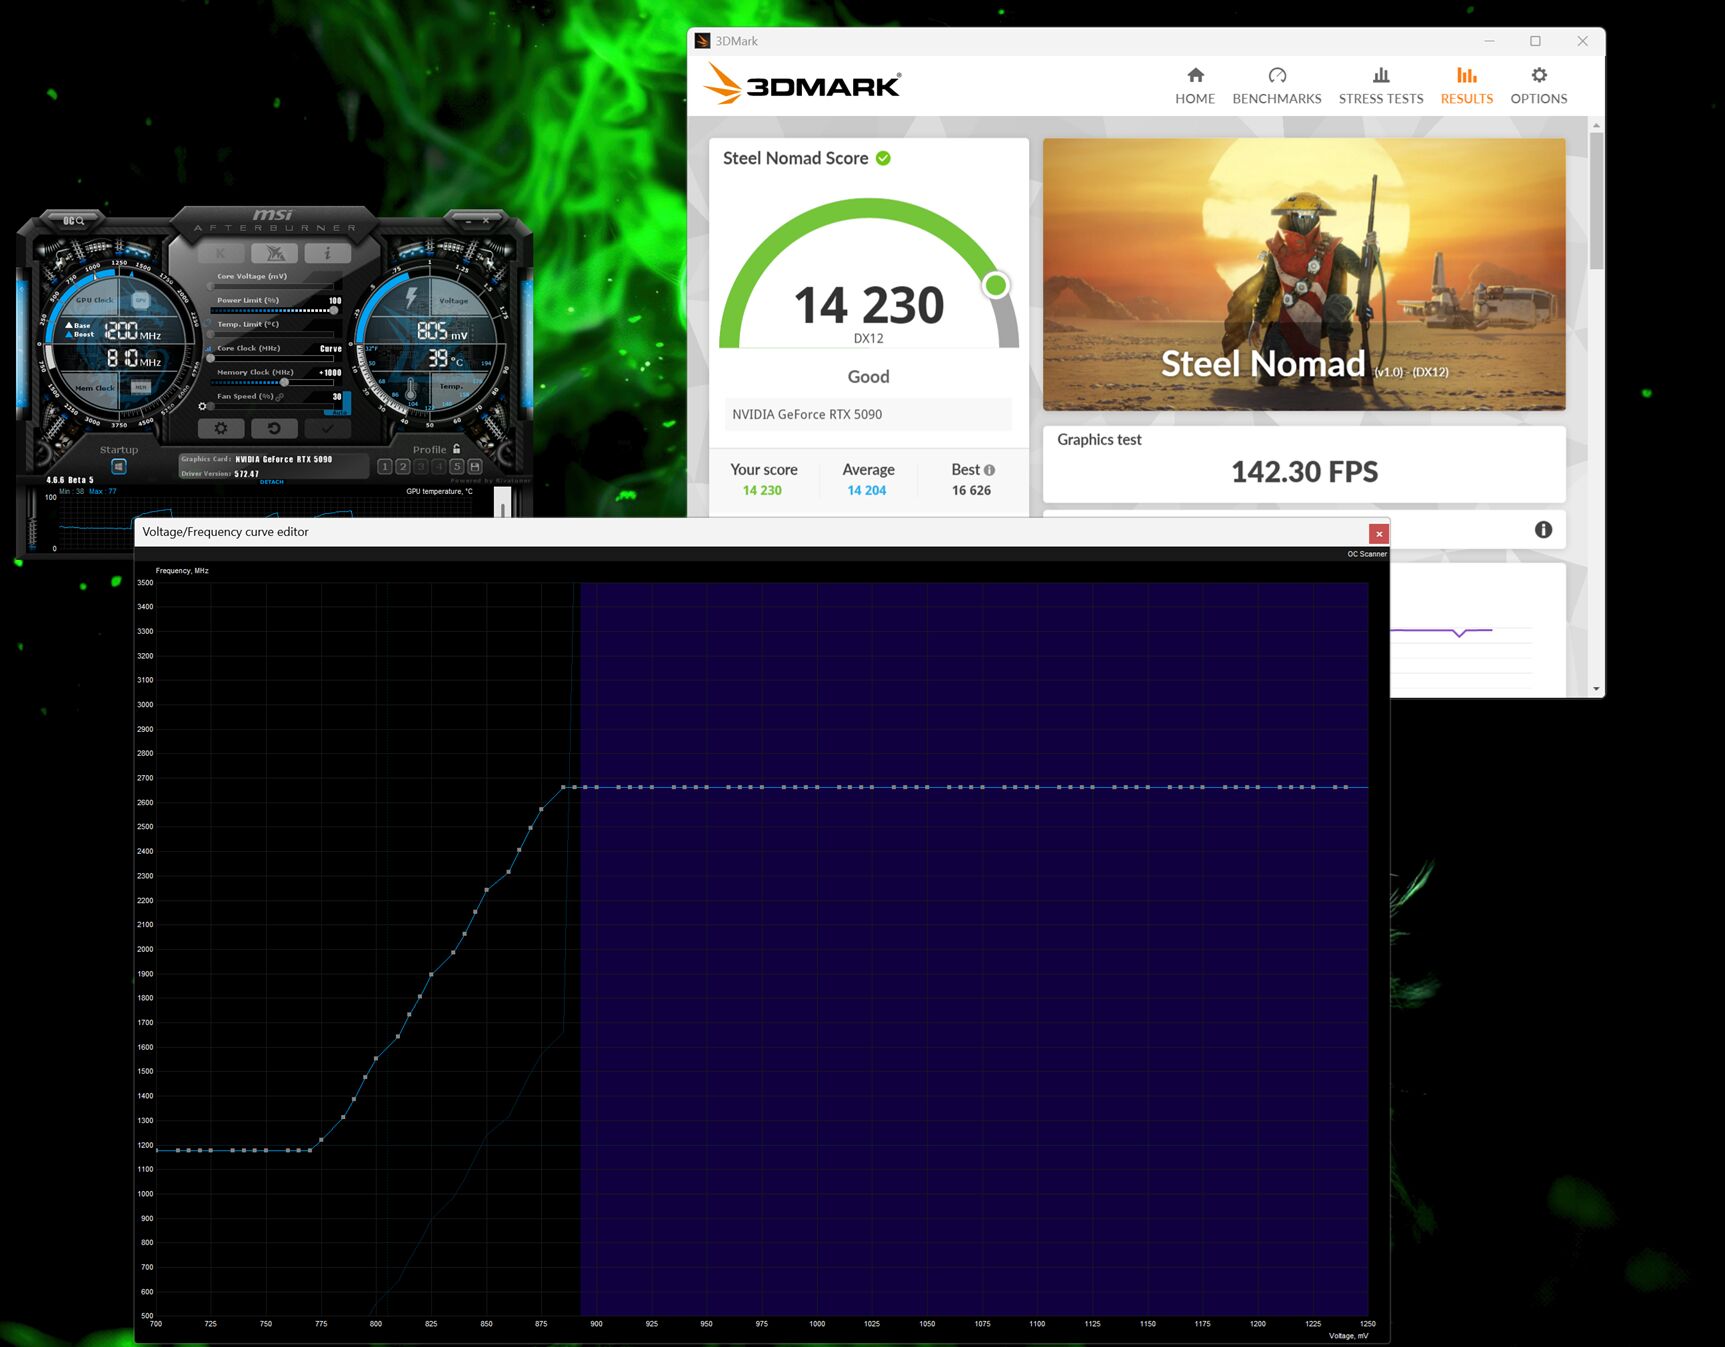1725x1347 pixels.
Task: Reset Afterburner settings with the circular arrow button
Action: (x=274, y=428)
